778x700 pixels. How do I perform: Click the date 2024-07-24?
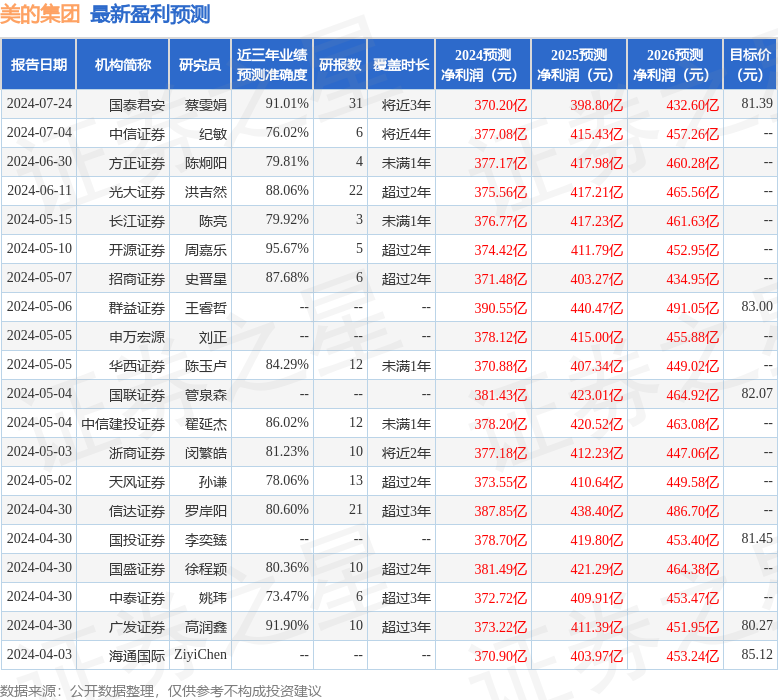[39, 104]
